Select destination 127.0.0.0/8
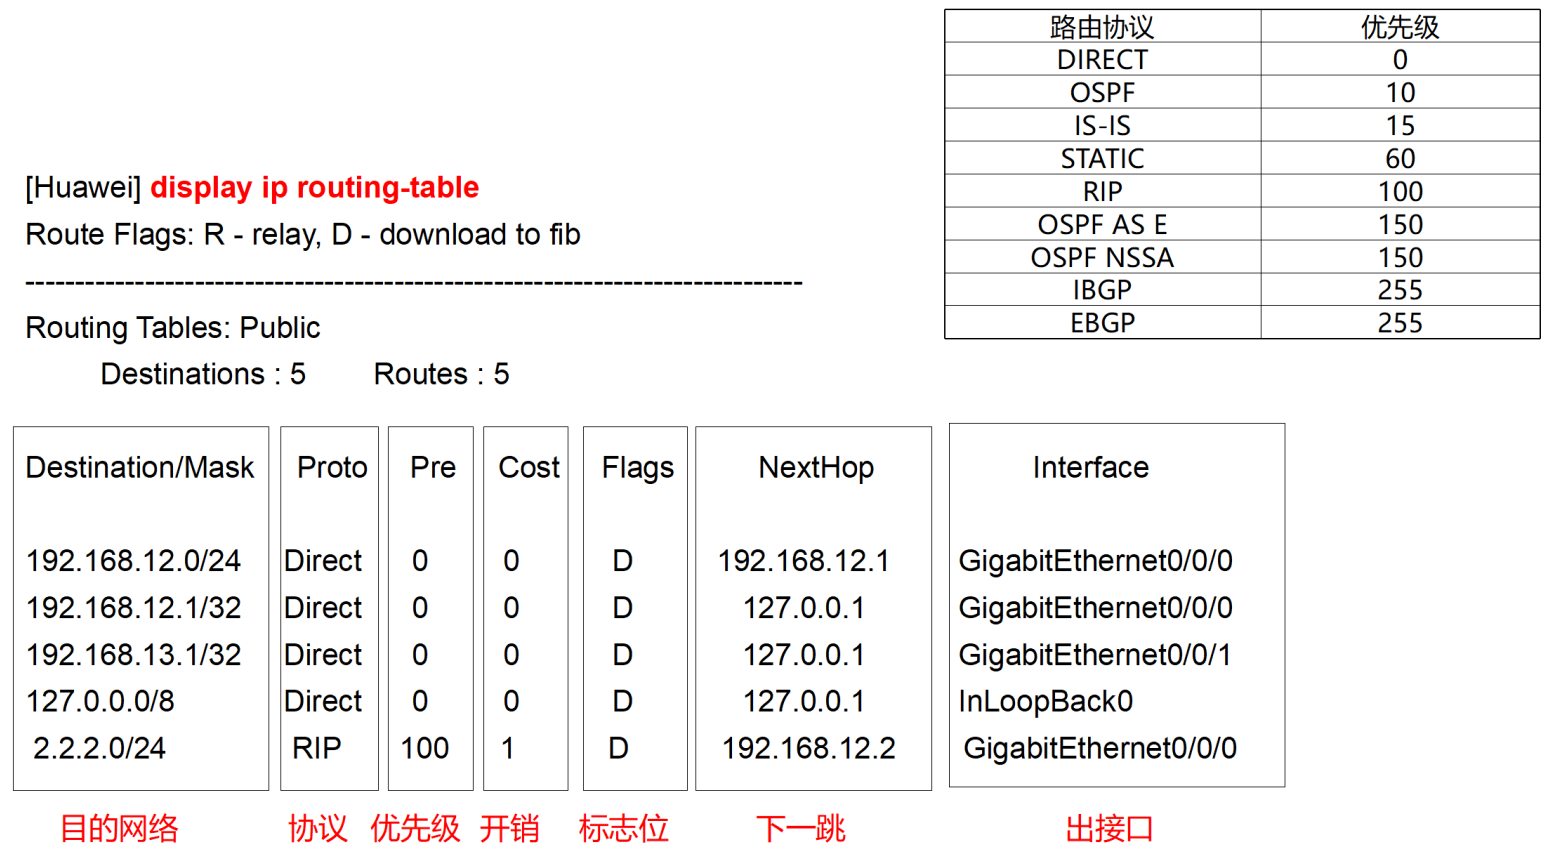Screen dimensions: 1550x850 100,702
